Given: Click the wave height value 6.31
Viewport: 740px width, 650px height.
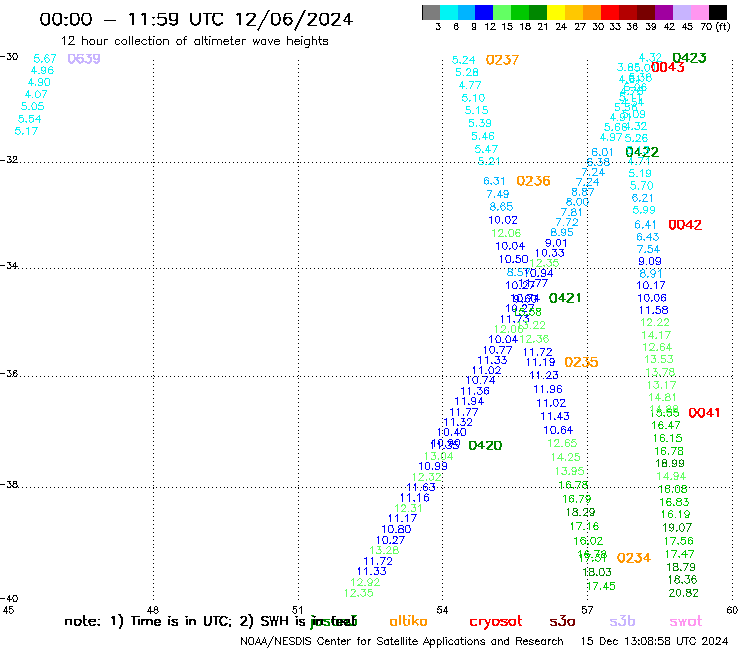Looking at the screenshot, I should pyautogui.click(x=494, y=181).
